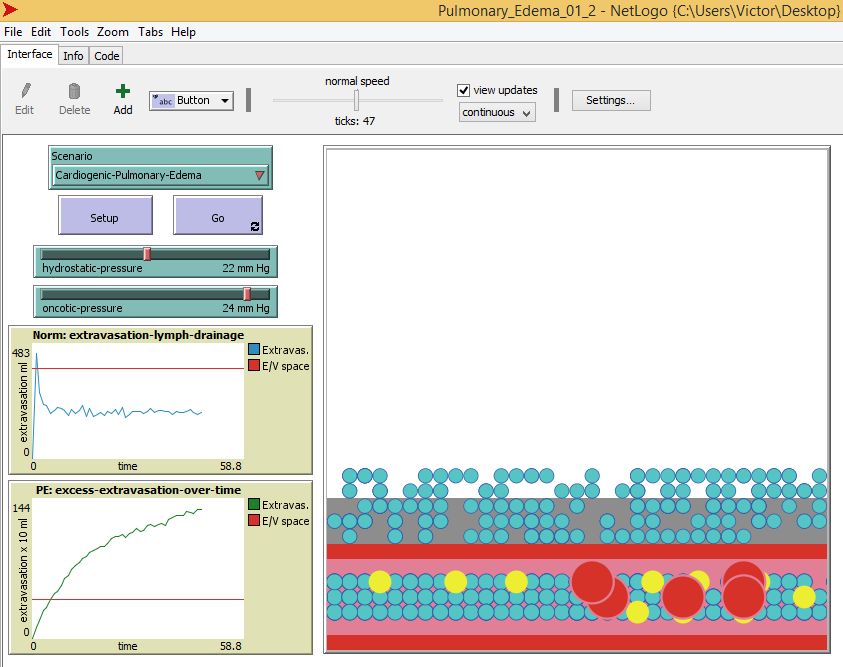
Task: Click the NetLogo icon in the title bar
Action: pyautogui.click(x=10, y=10)
